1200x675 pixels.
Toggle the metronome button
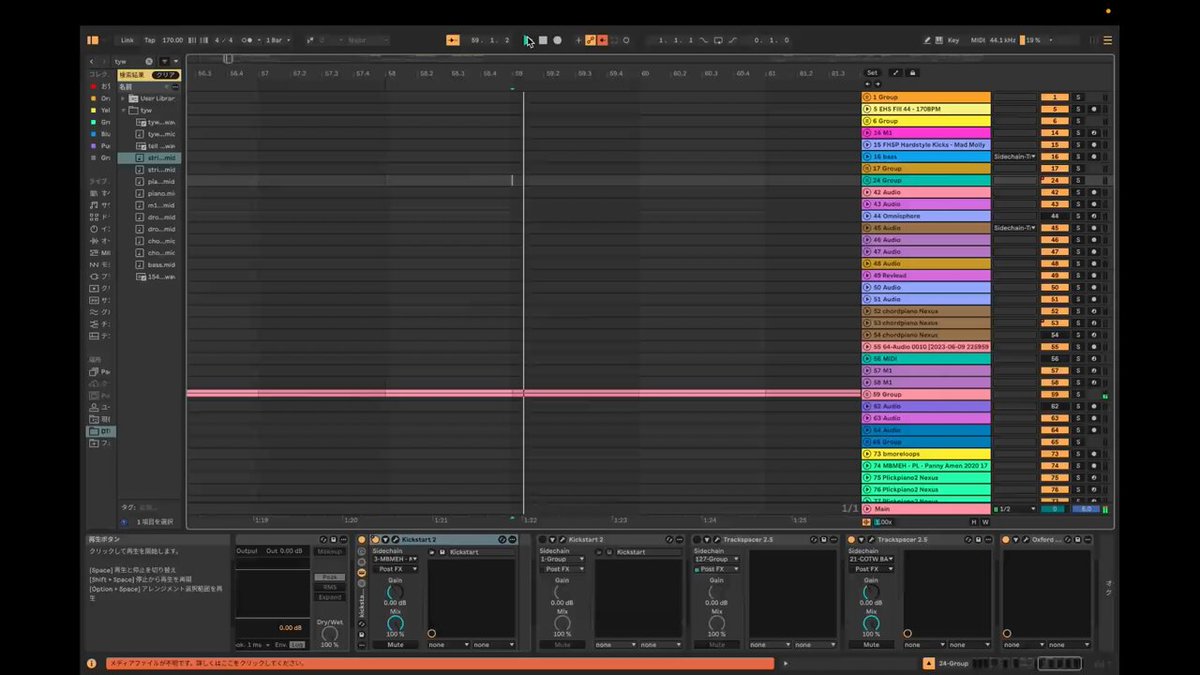247,40
